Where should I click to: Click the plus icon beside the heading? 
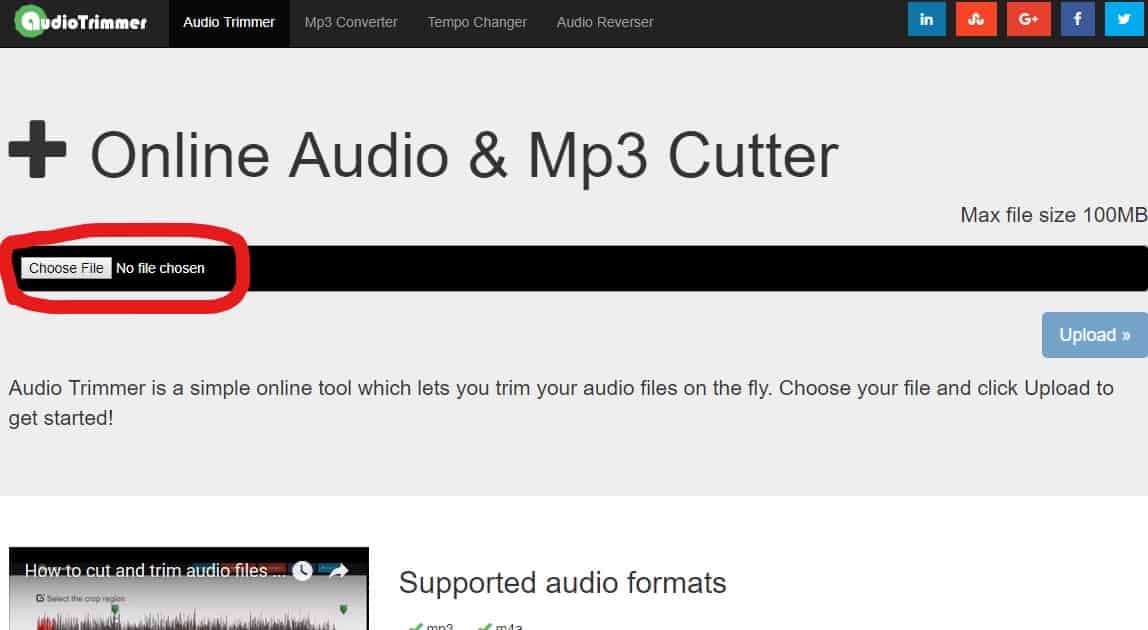click(x=37, y=149)
